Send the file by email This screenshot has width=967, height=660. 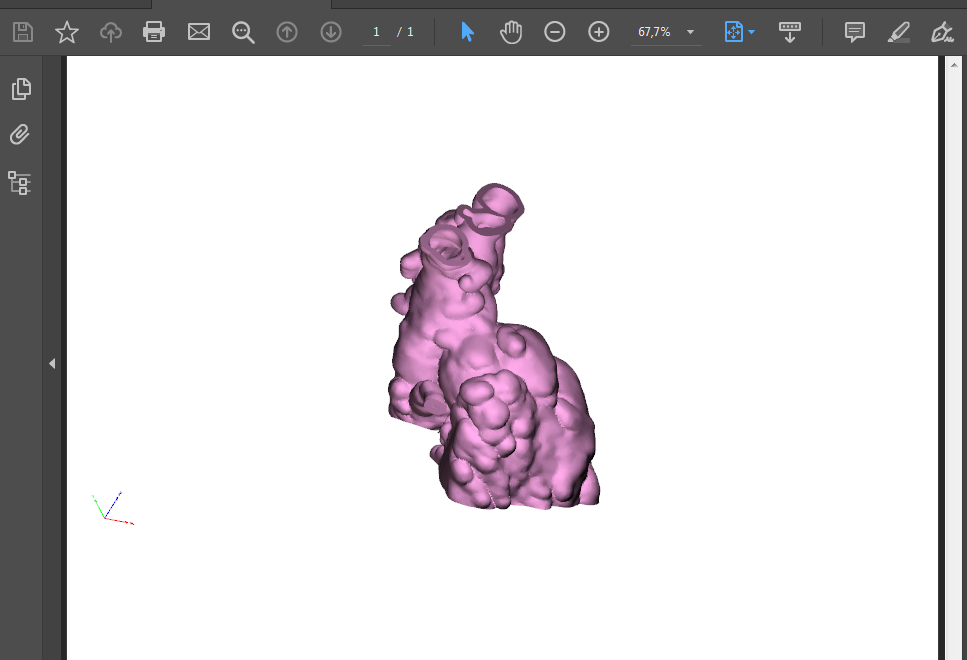(199, 31)
